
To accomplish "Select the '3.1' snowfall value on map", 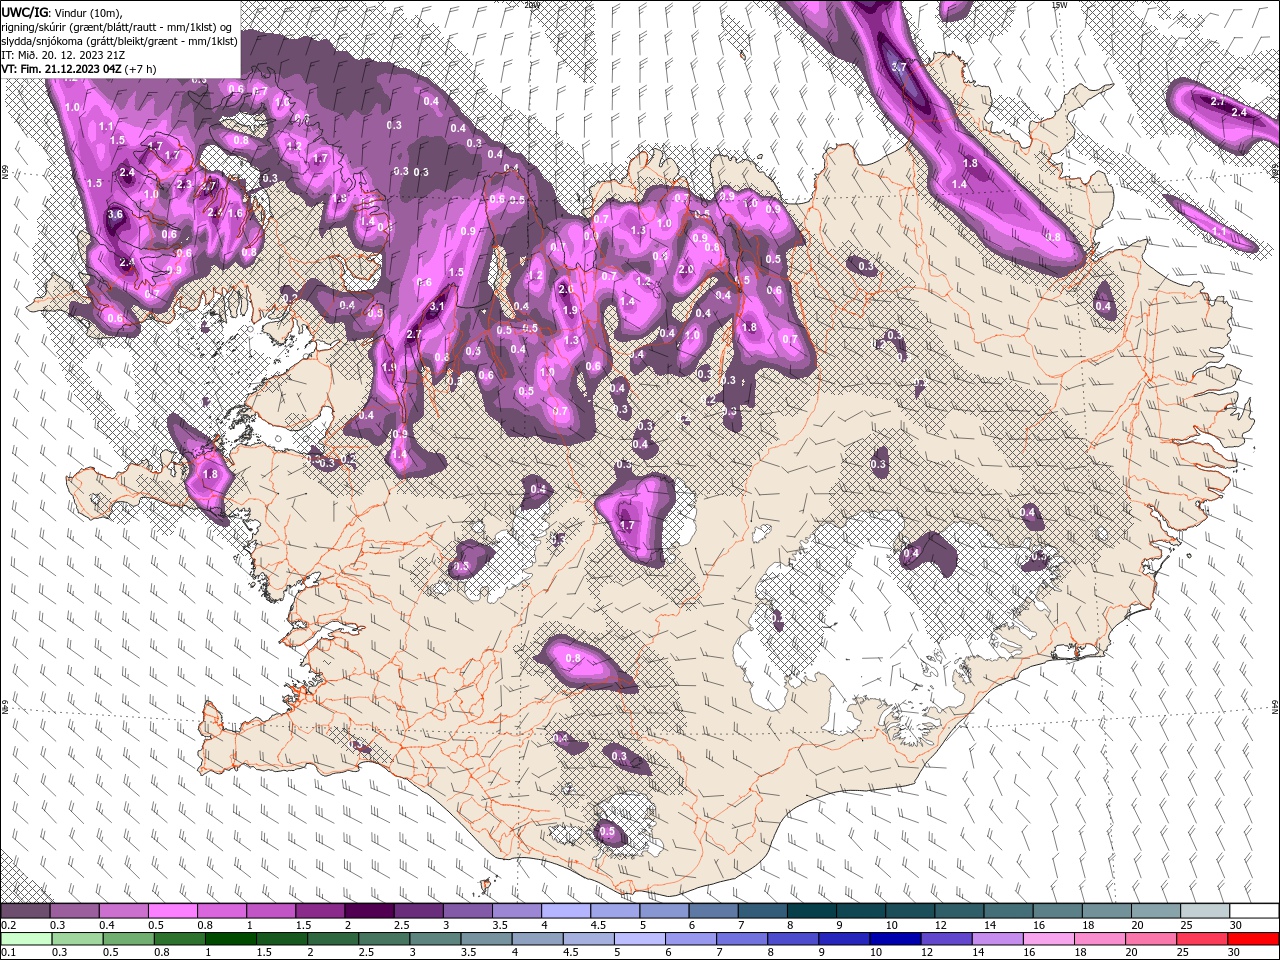I will [436, 307].
